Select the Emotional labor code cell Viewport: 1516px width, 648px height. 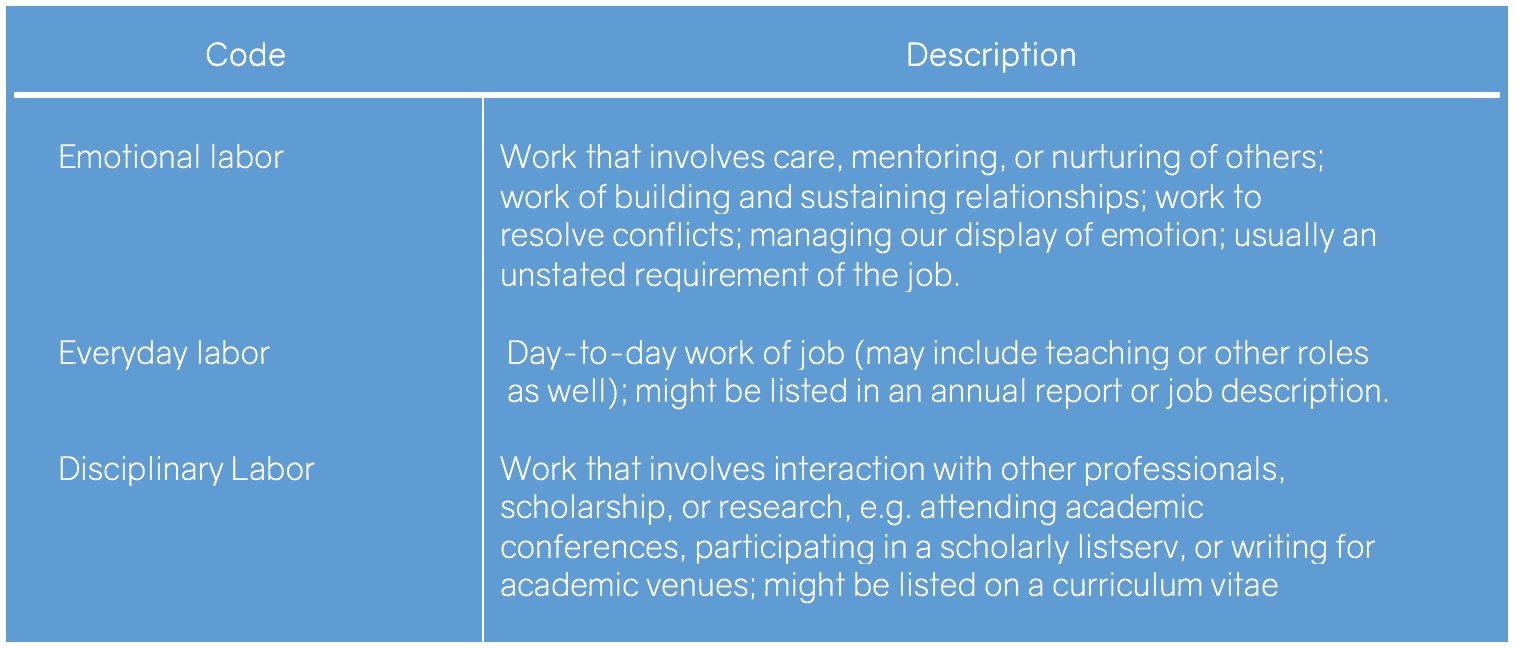coord(171,157)
